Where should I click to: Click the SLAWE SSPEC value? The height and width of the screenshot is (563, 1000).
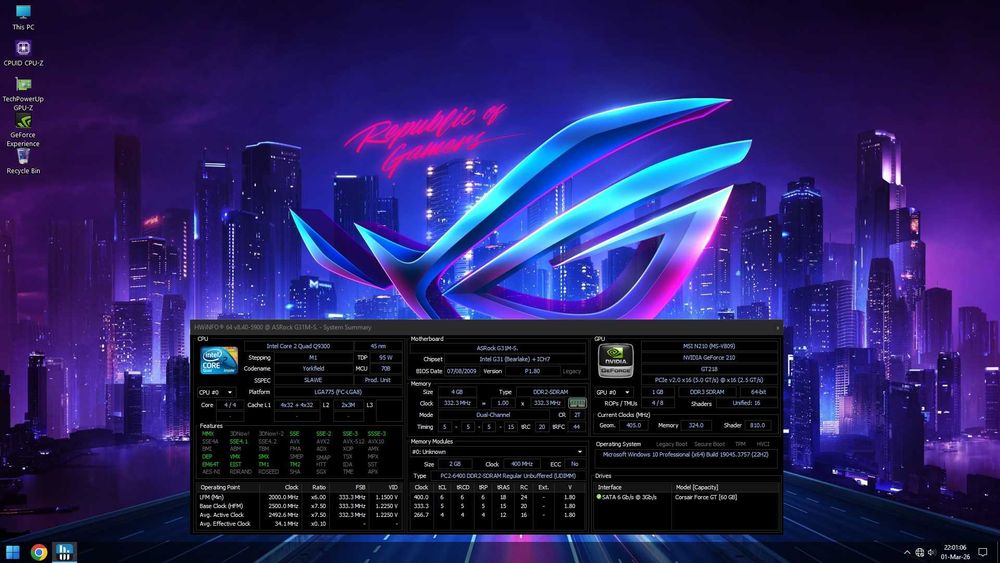pos(313,380)
